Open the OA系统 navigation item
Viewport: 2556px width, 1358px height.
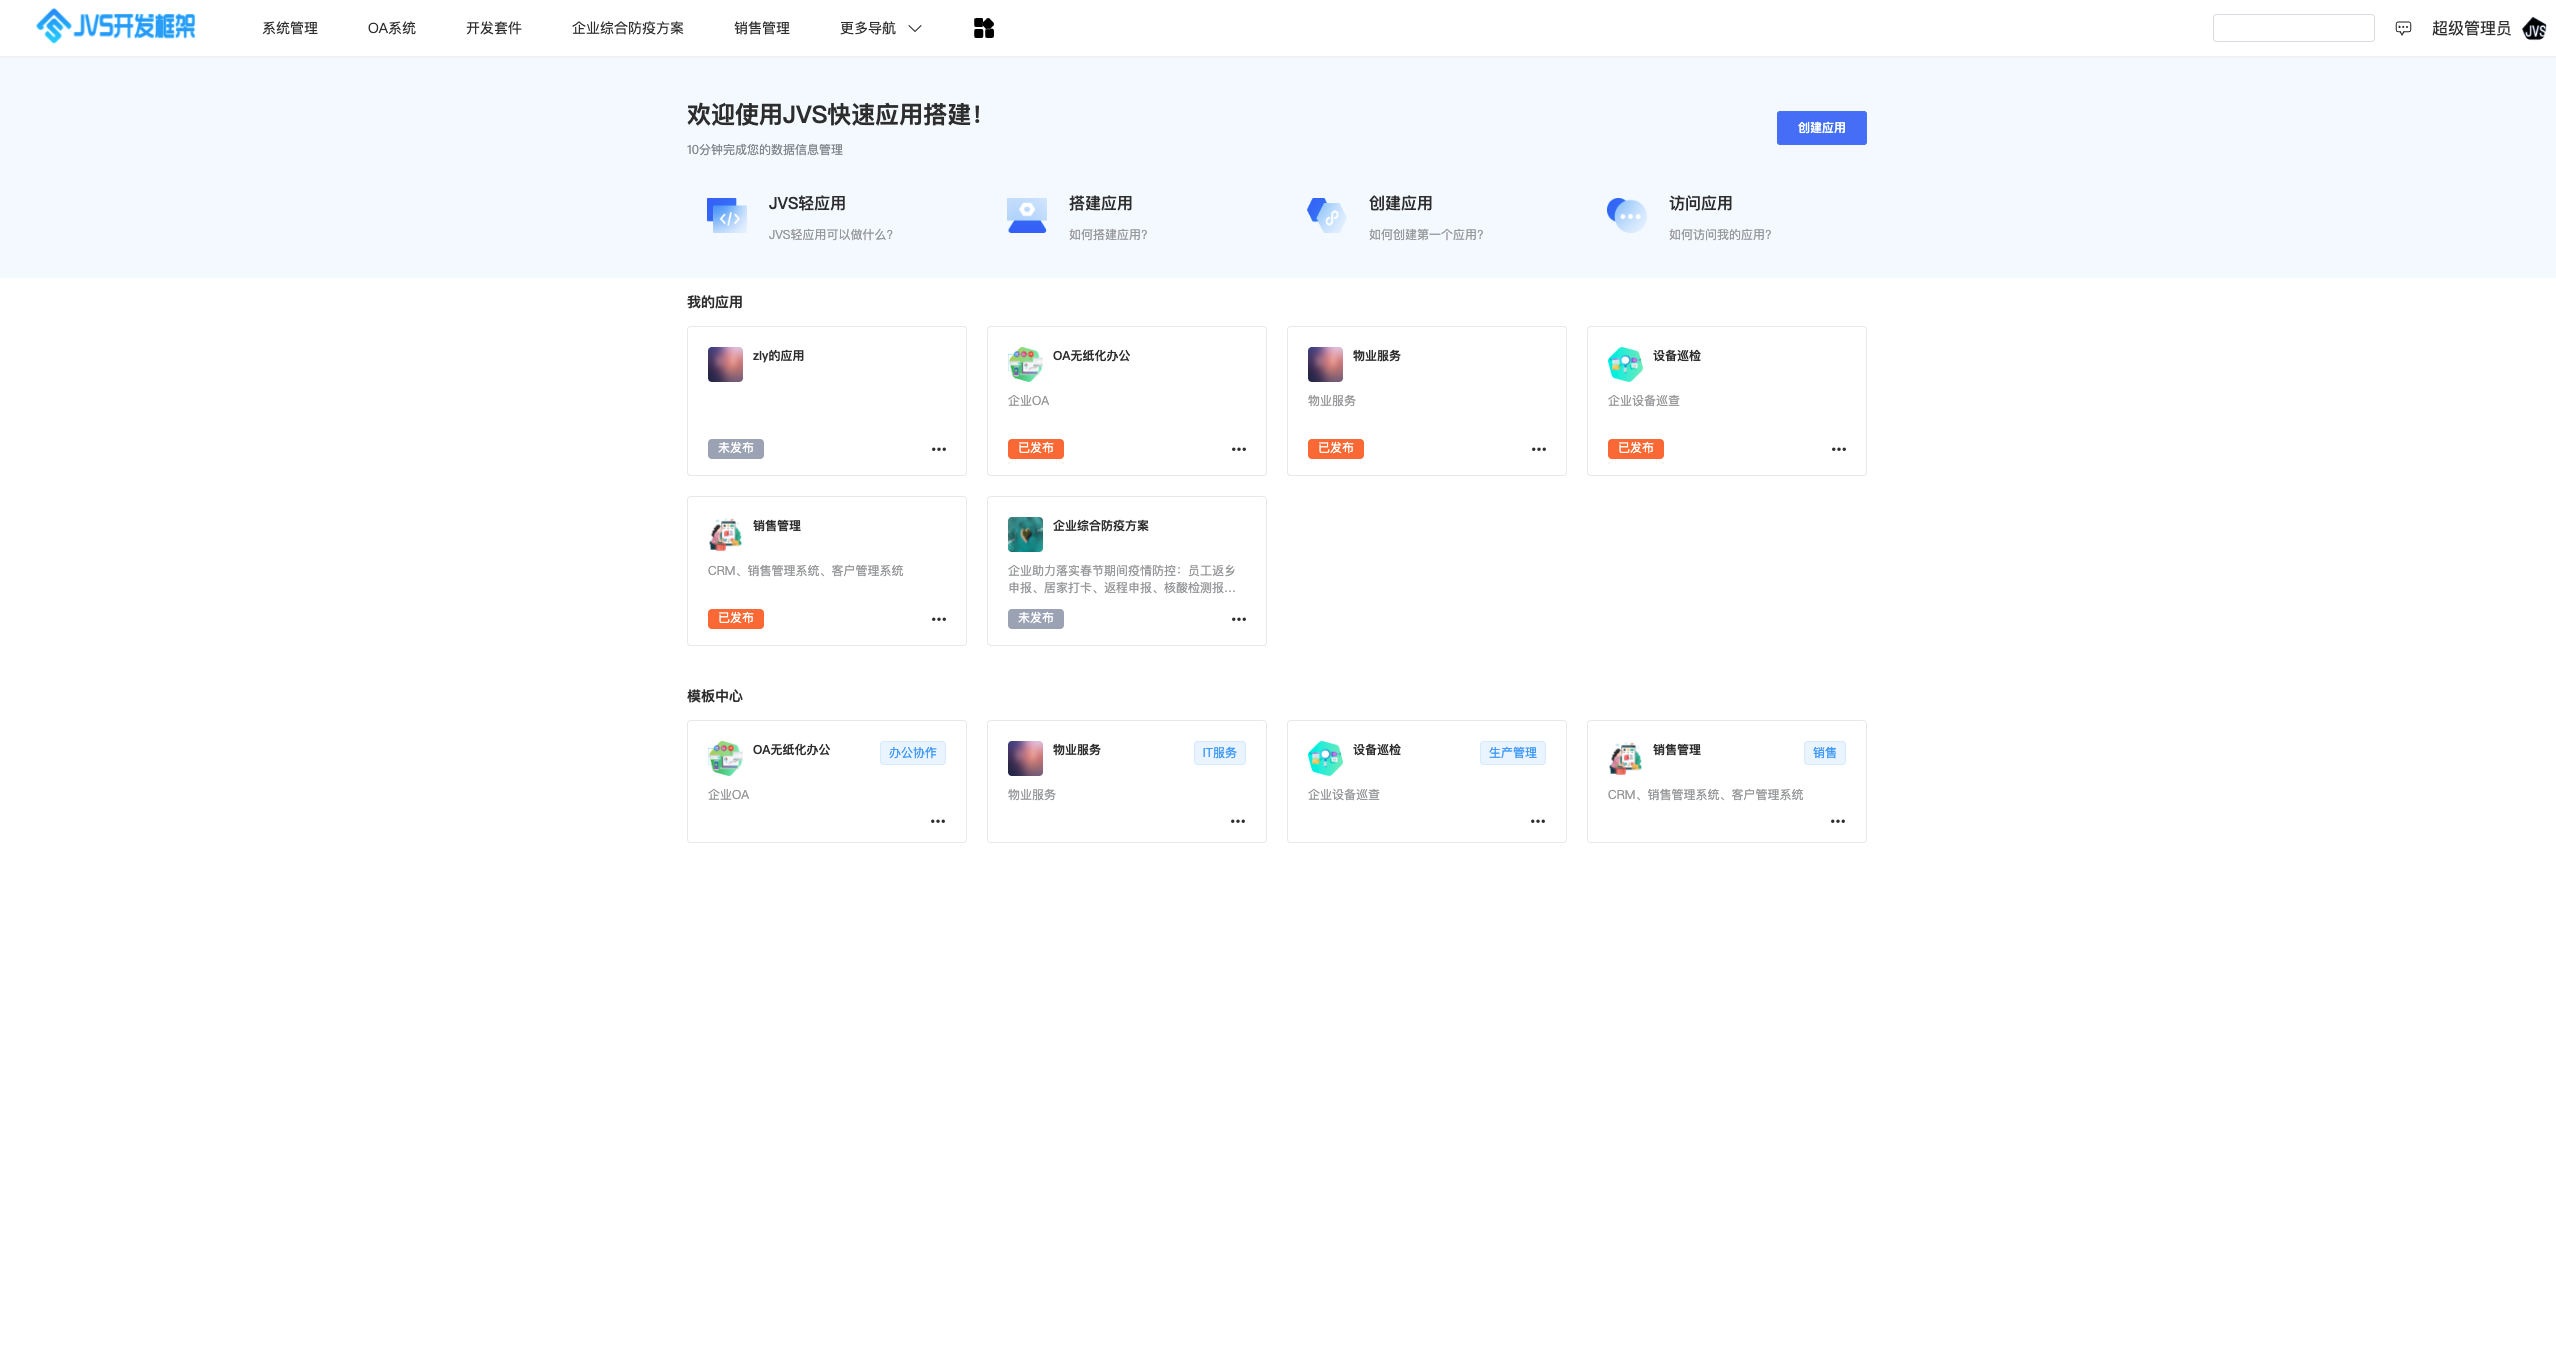[392, 28]
